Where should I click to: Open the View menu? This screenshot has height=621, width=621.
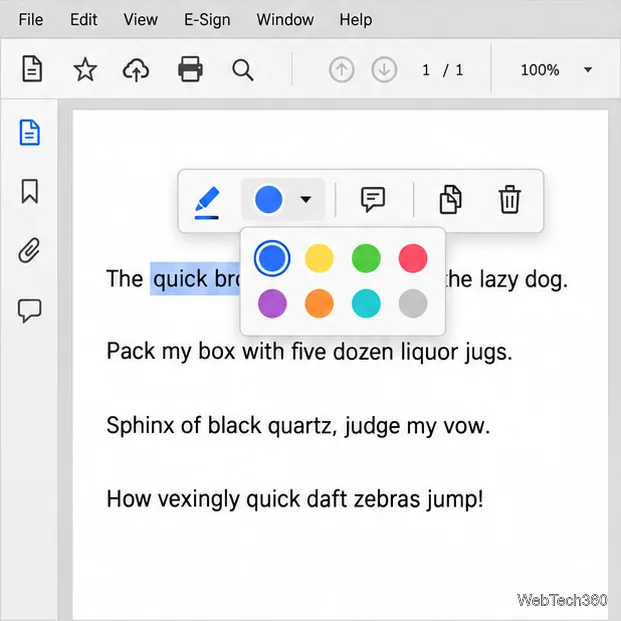click(141, 19)
